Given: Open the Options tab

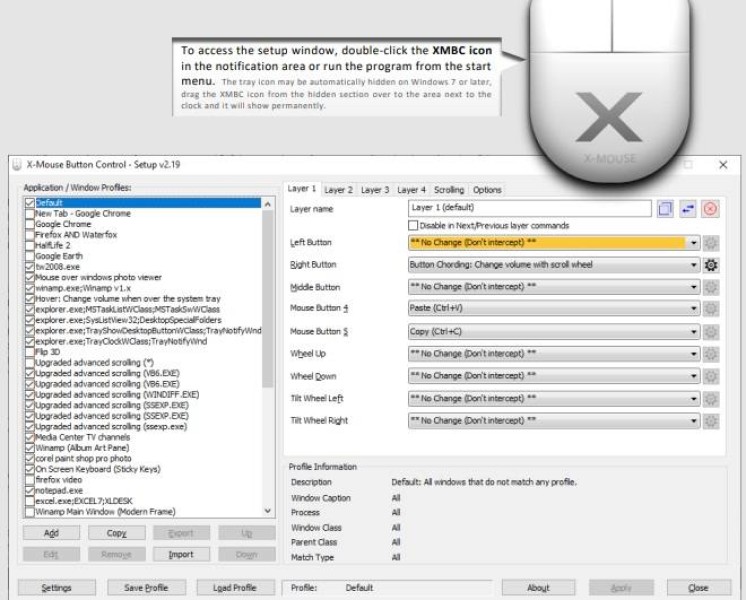Looking at the screenshot, I should click(x=487, y=190).
